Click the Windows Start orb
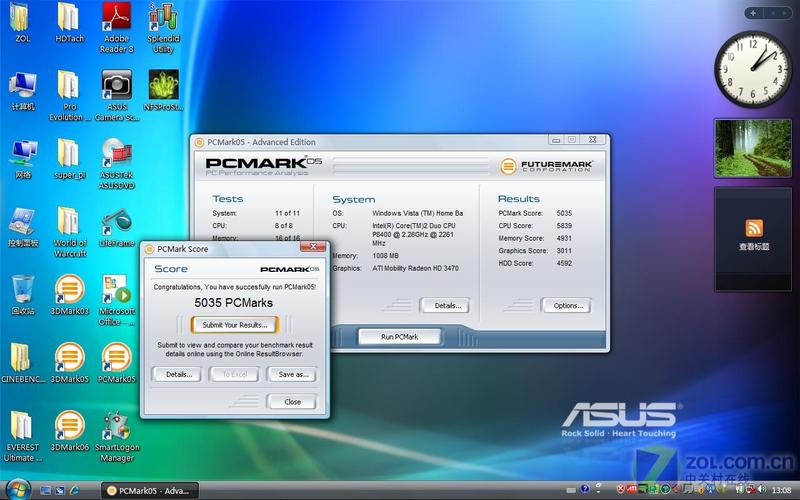Viewport: 800px width, 500px height. coord(19,489)
